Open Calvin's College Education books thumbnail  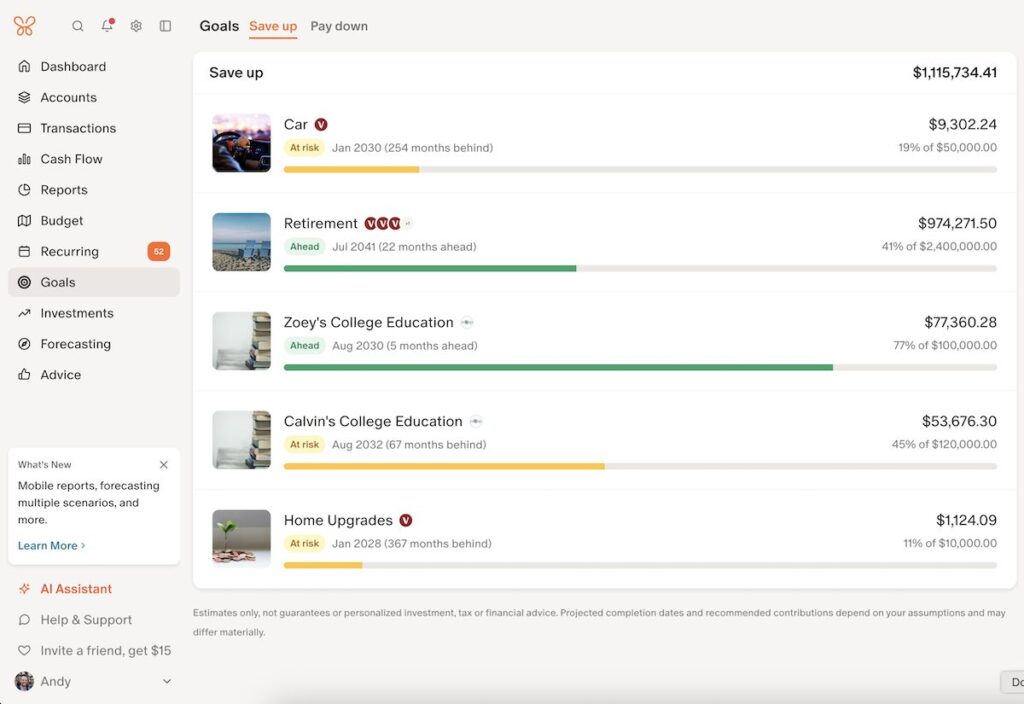pos(241,440)
